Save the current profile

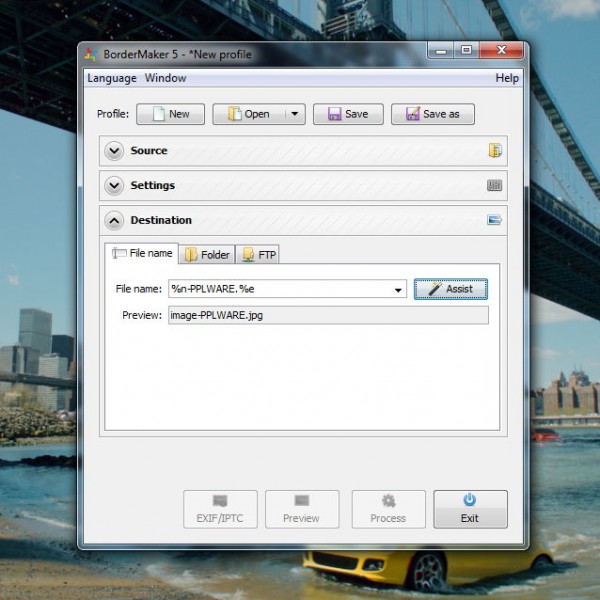[348, 114]
